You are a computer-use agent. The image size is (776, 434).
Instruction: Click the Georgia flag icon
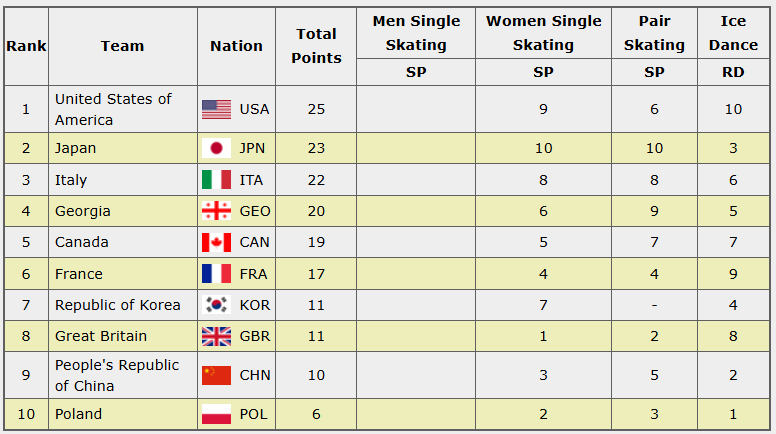(216, 211)
